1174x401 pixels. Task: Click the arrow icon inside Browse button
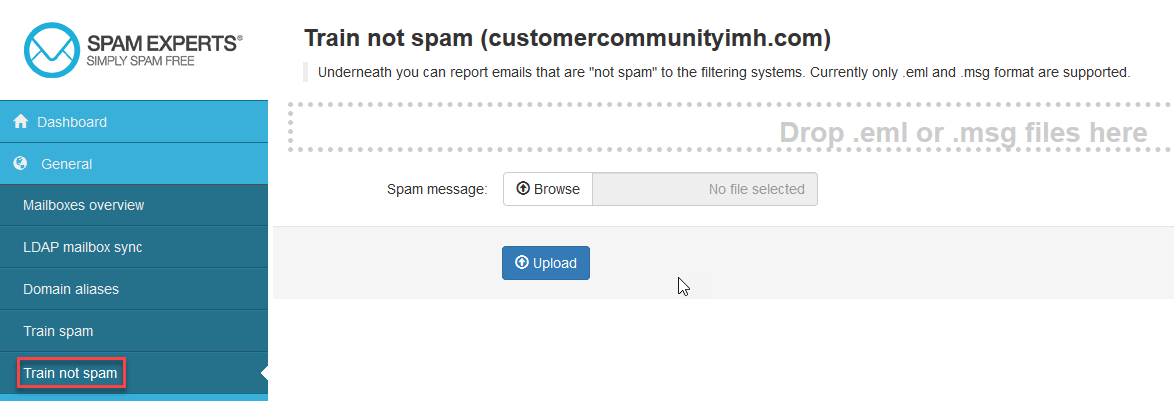point(523,189)
